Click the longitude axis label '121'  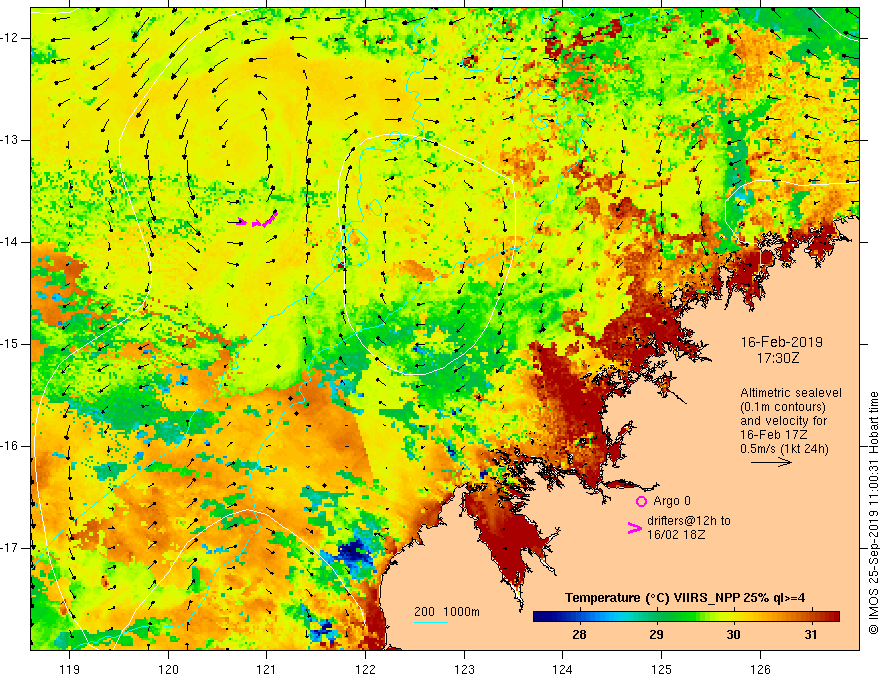pyautogui.click(x=267, y=669)
